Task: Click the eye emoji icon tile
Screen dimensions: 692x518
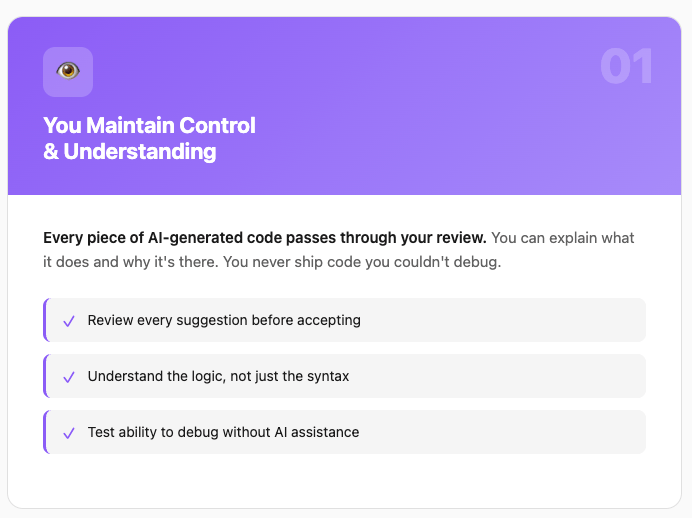Action: (68, 72)
